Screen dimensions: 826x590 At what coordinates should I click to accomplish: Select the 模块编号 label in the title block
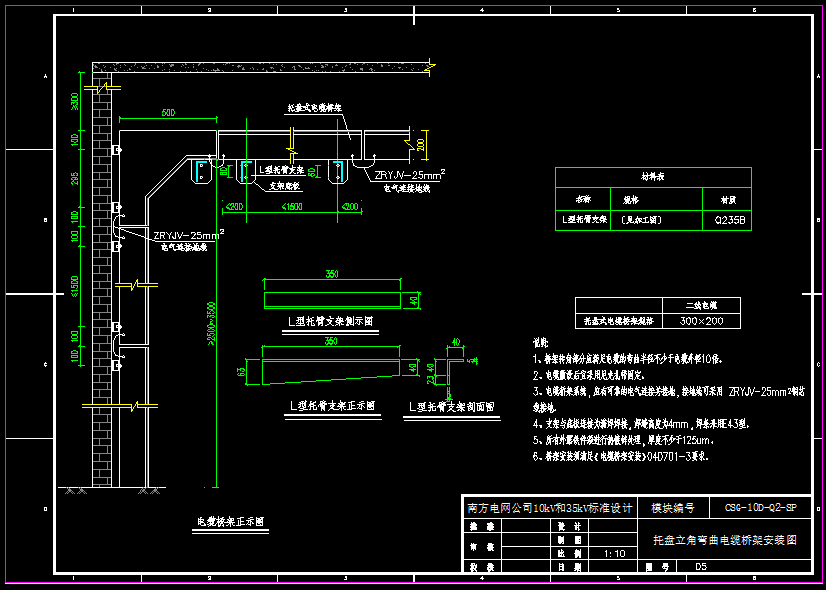coord(673,508)
